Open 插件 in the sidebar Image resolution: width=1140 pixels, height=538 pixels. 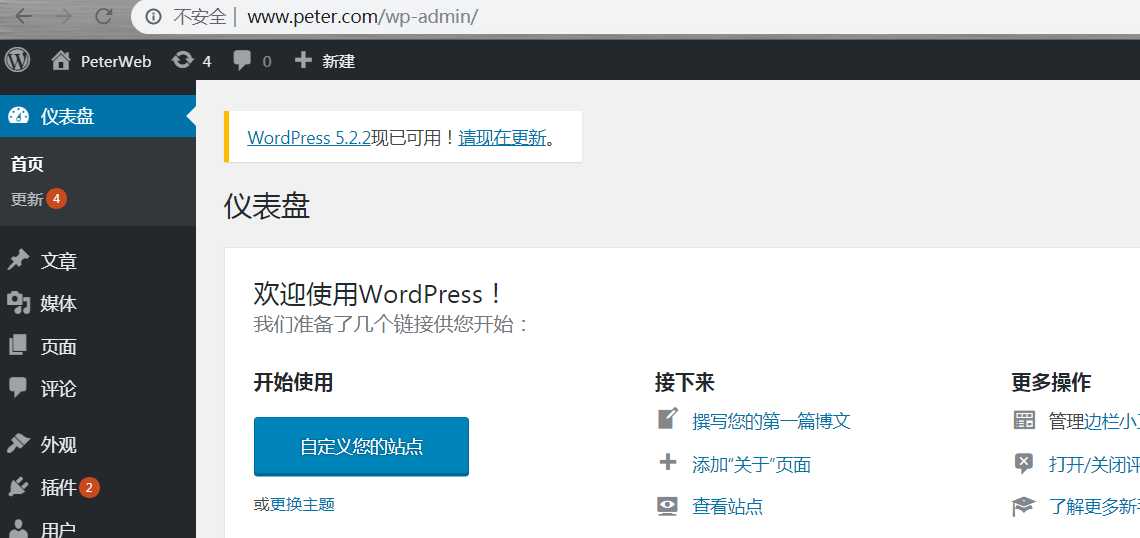point(59,488)
